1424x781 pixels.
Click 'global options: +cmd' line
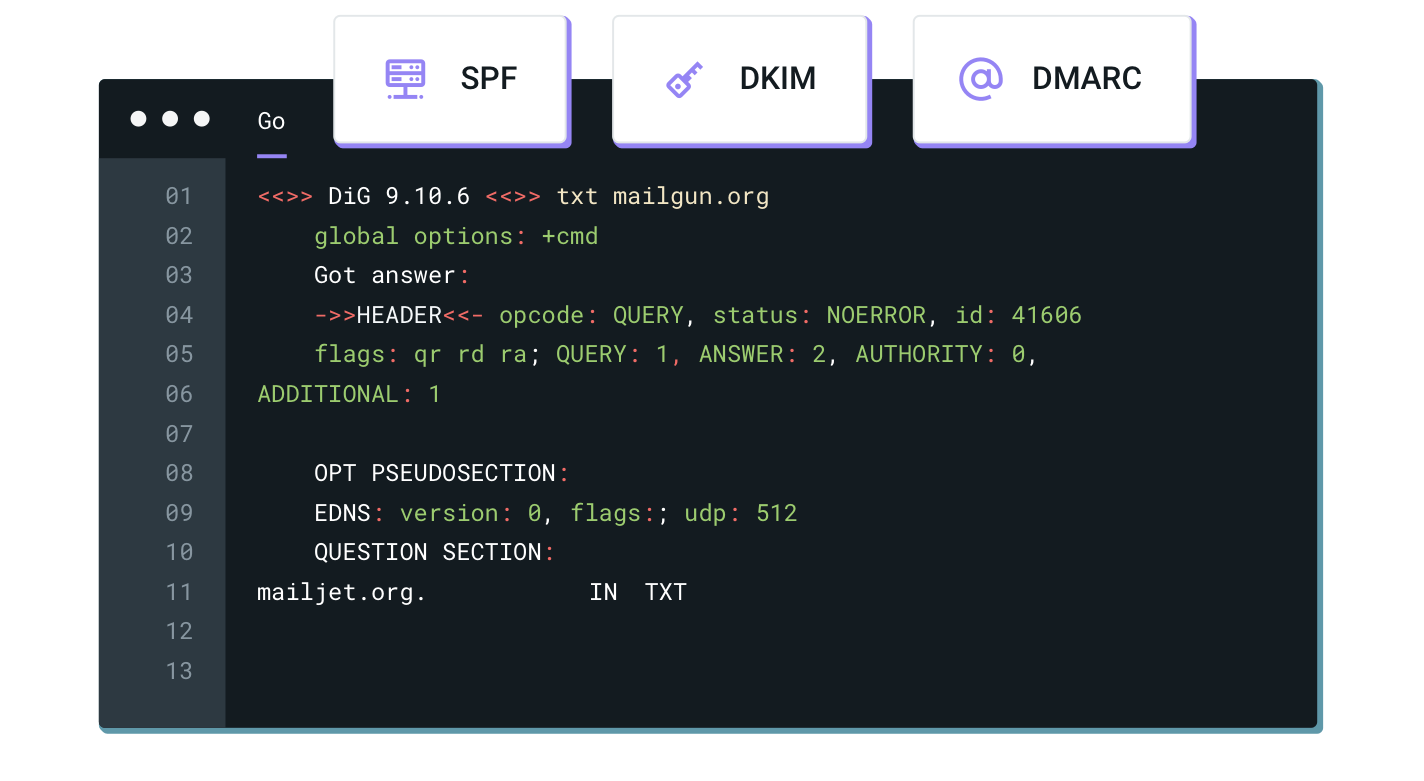pyautogui.click(x=456, y=236)
